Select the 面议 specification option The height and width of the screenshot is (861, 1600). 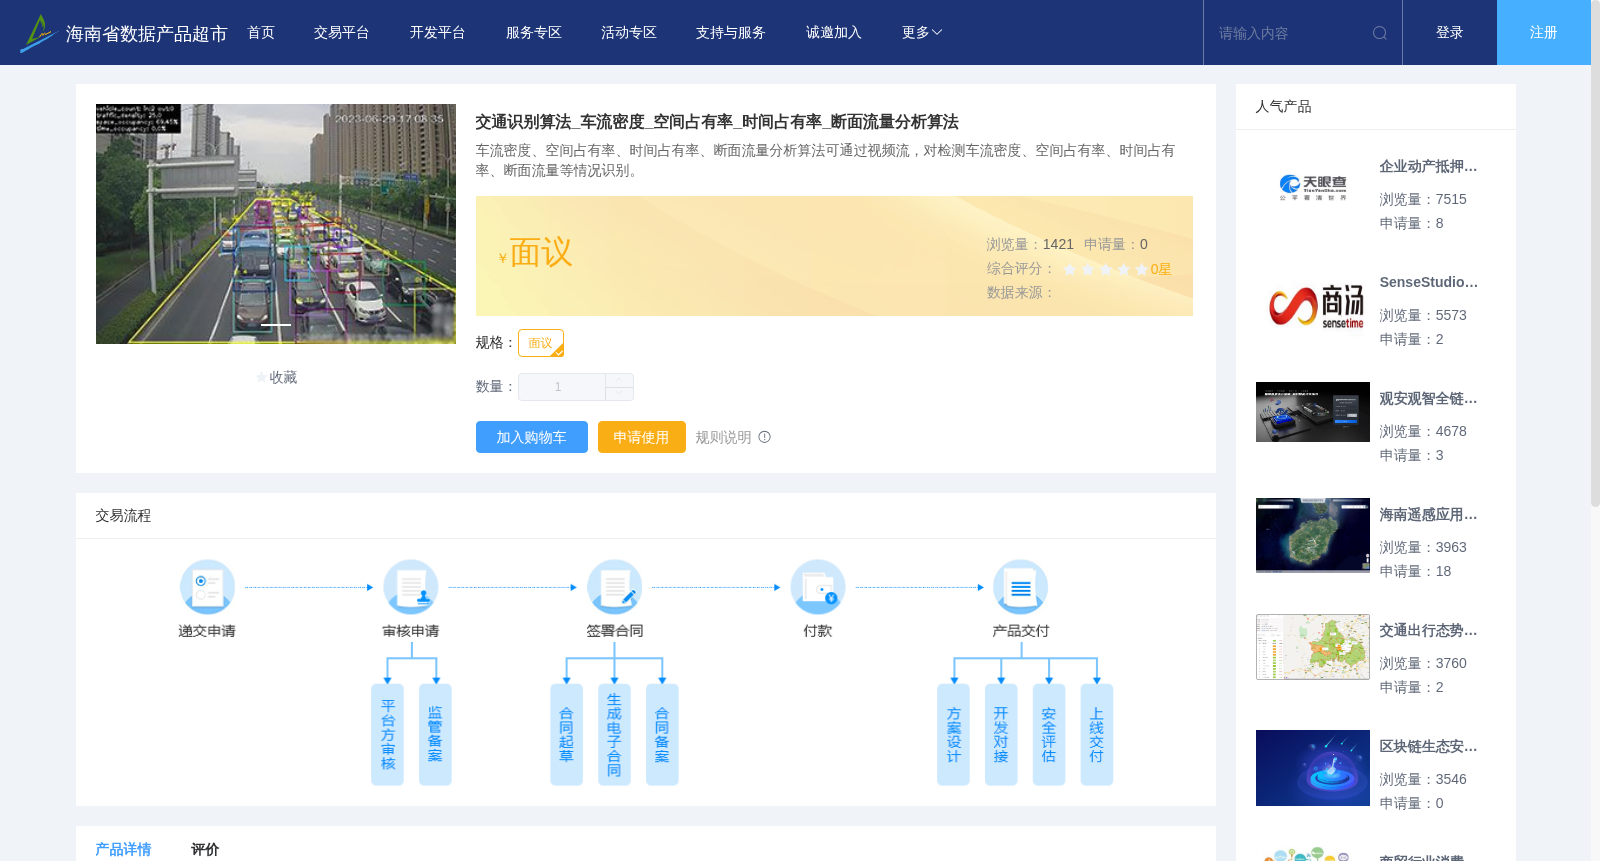(x=541, y=343)
